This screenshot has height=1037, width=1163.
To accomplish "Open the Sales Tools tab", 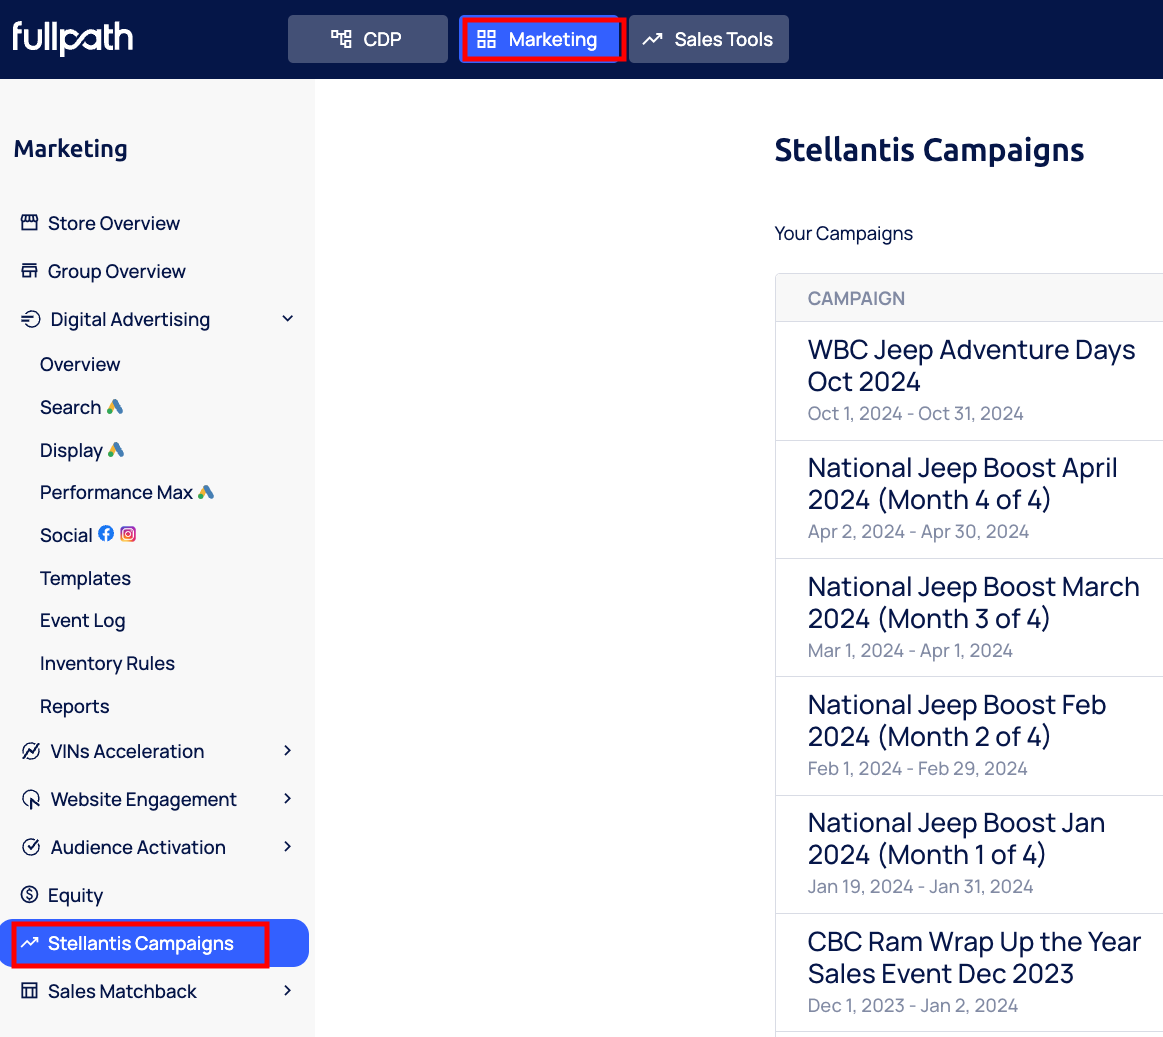I will (708, 39).
